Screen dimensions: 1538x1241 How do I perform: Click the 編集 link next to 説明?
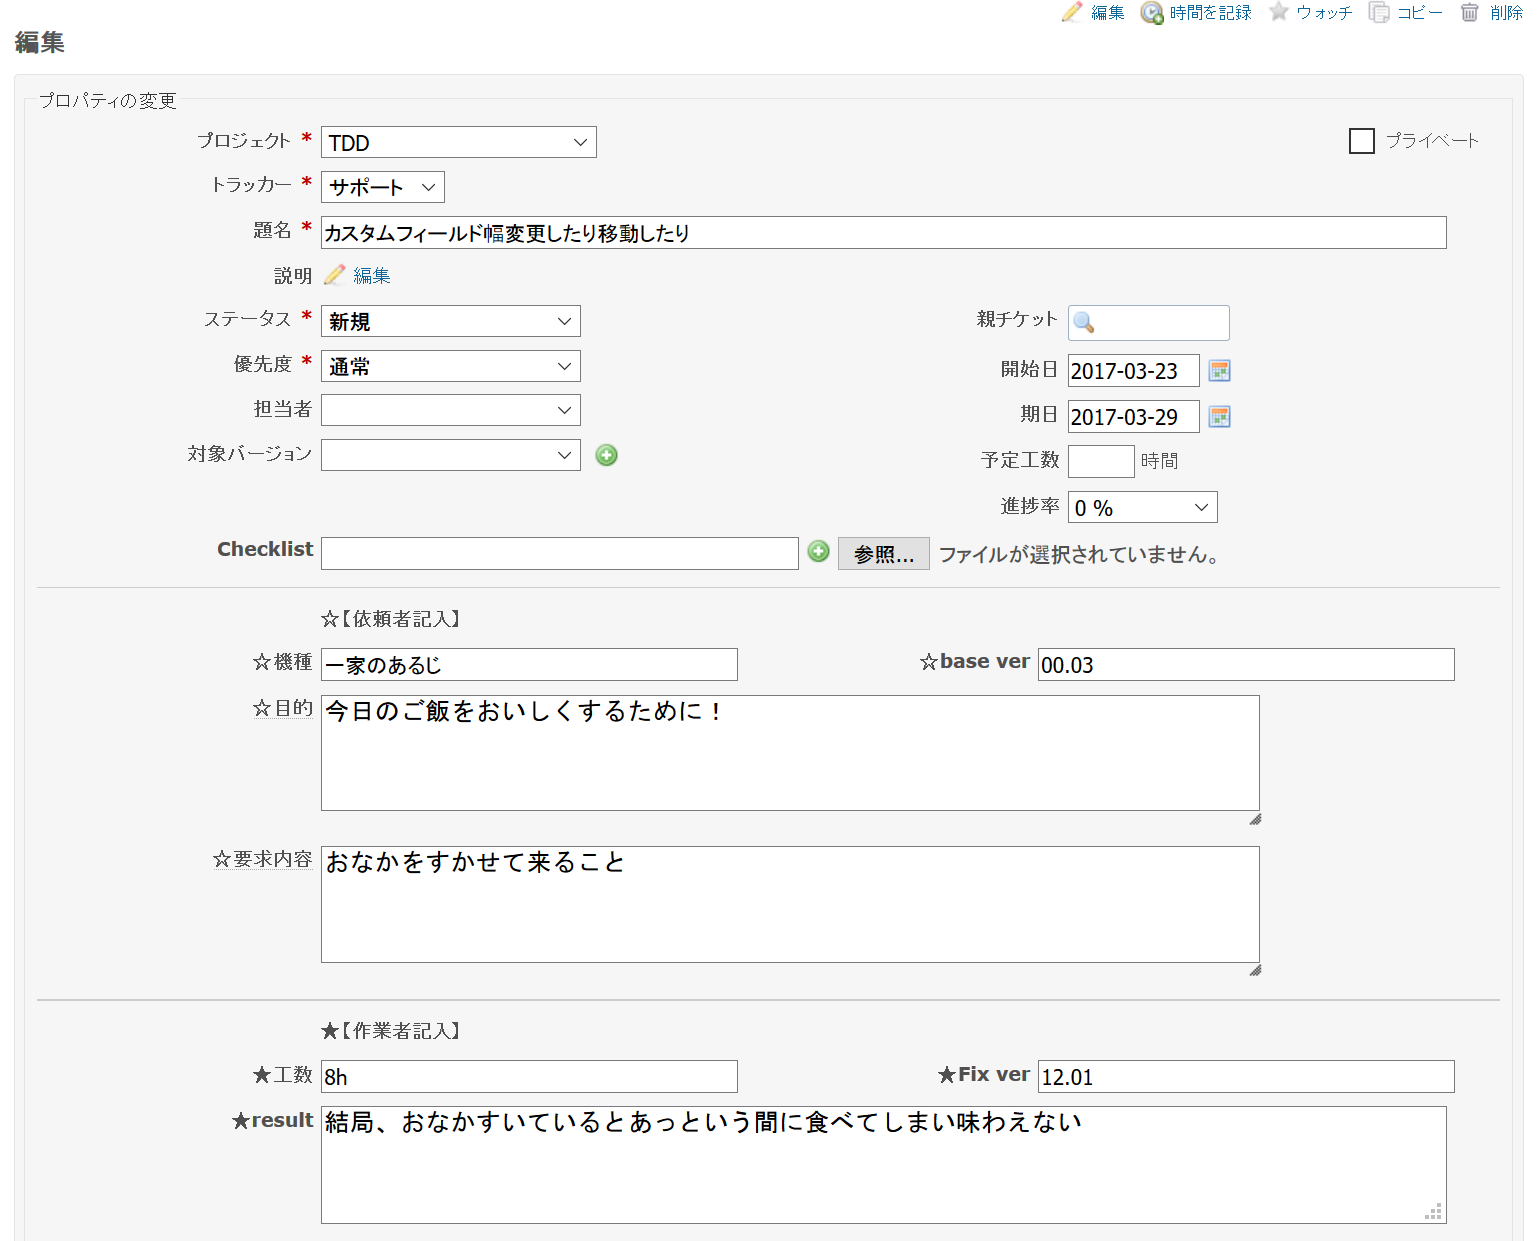(371, 275)
